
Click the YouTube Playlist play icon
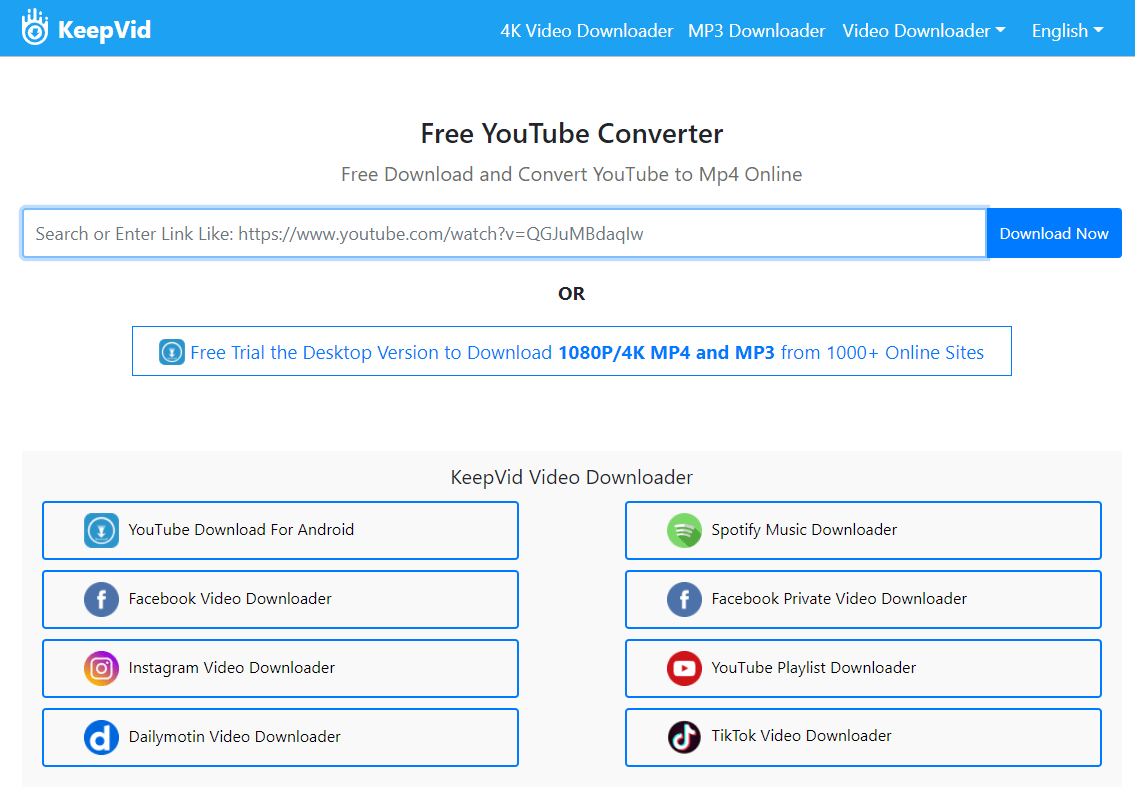tap(684, 668)
